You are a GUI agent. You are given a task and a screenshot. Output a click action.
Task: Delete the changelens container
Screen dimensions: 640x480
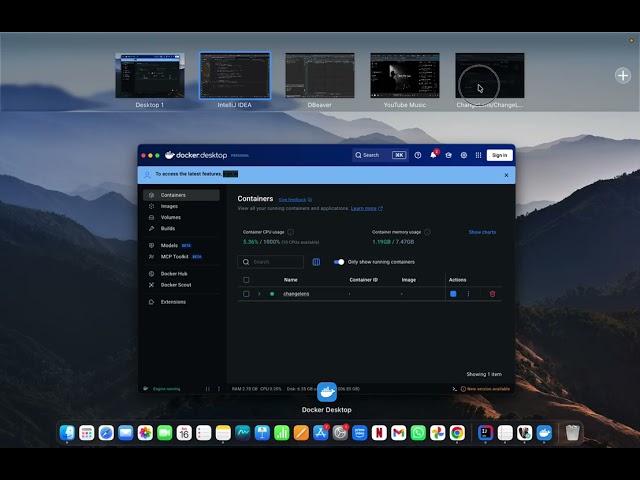point(492,294)
